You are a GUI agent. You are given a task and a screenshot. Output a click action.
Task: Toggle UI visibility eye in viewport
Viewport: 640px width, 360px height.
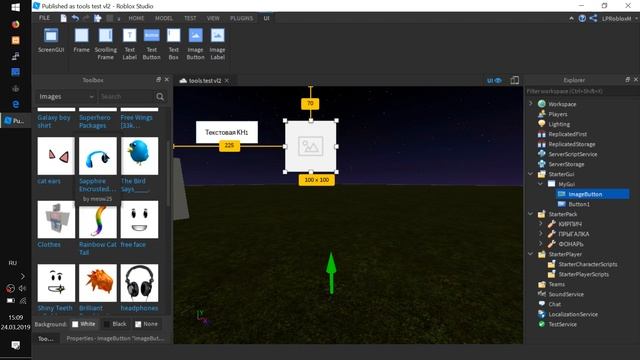(x=494, y=80)
